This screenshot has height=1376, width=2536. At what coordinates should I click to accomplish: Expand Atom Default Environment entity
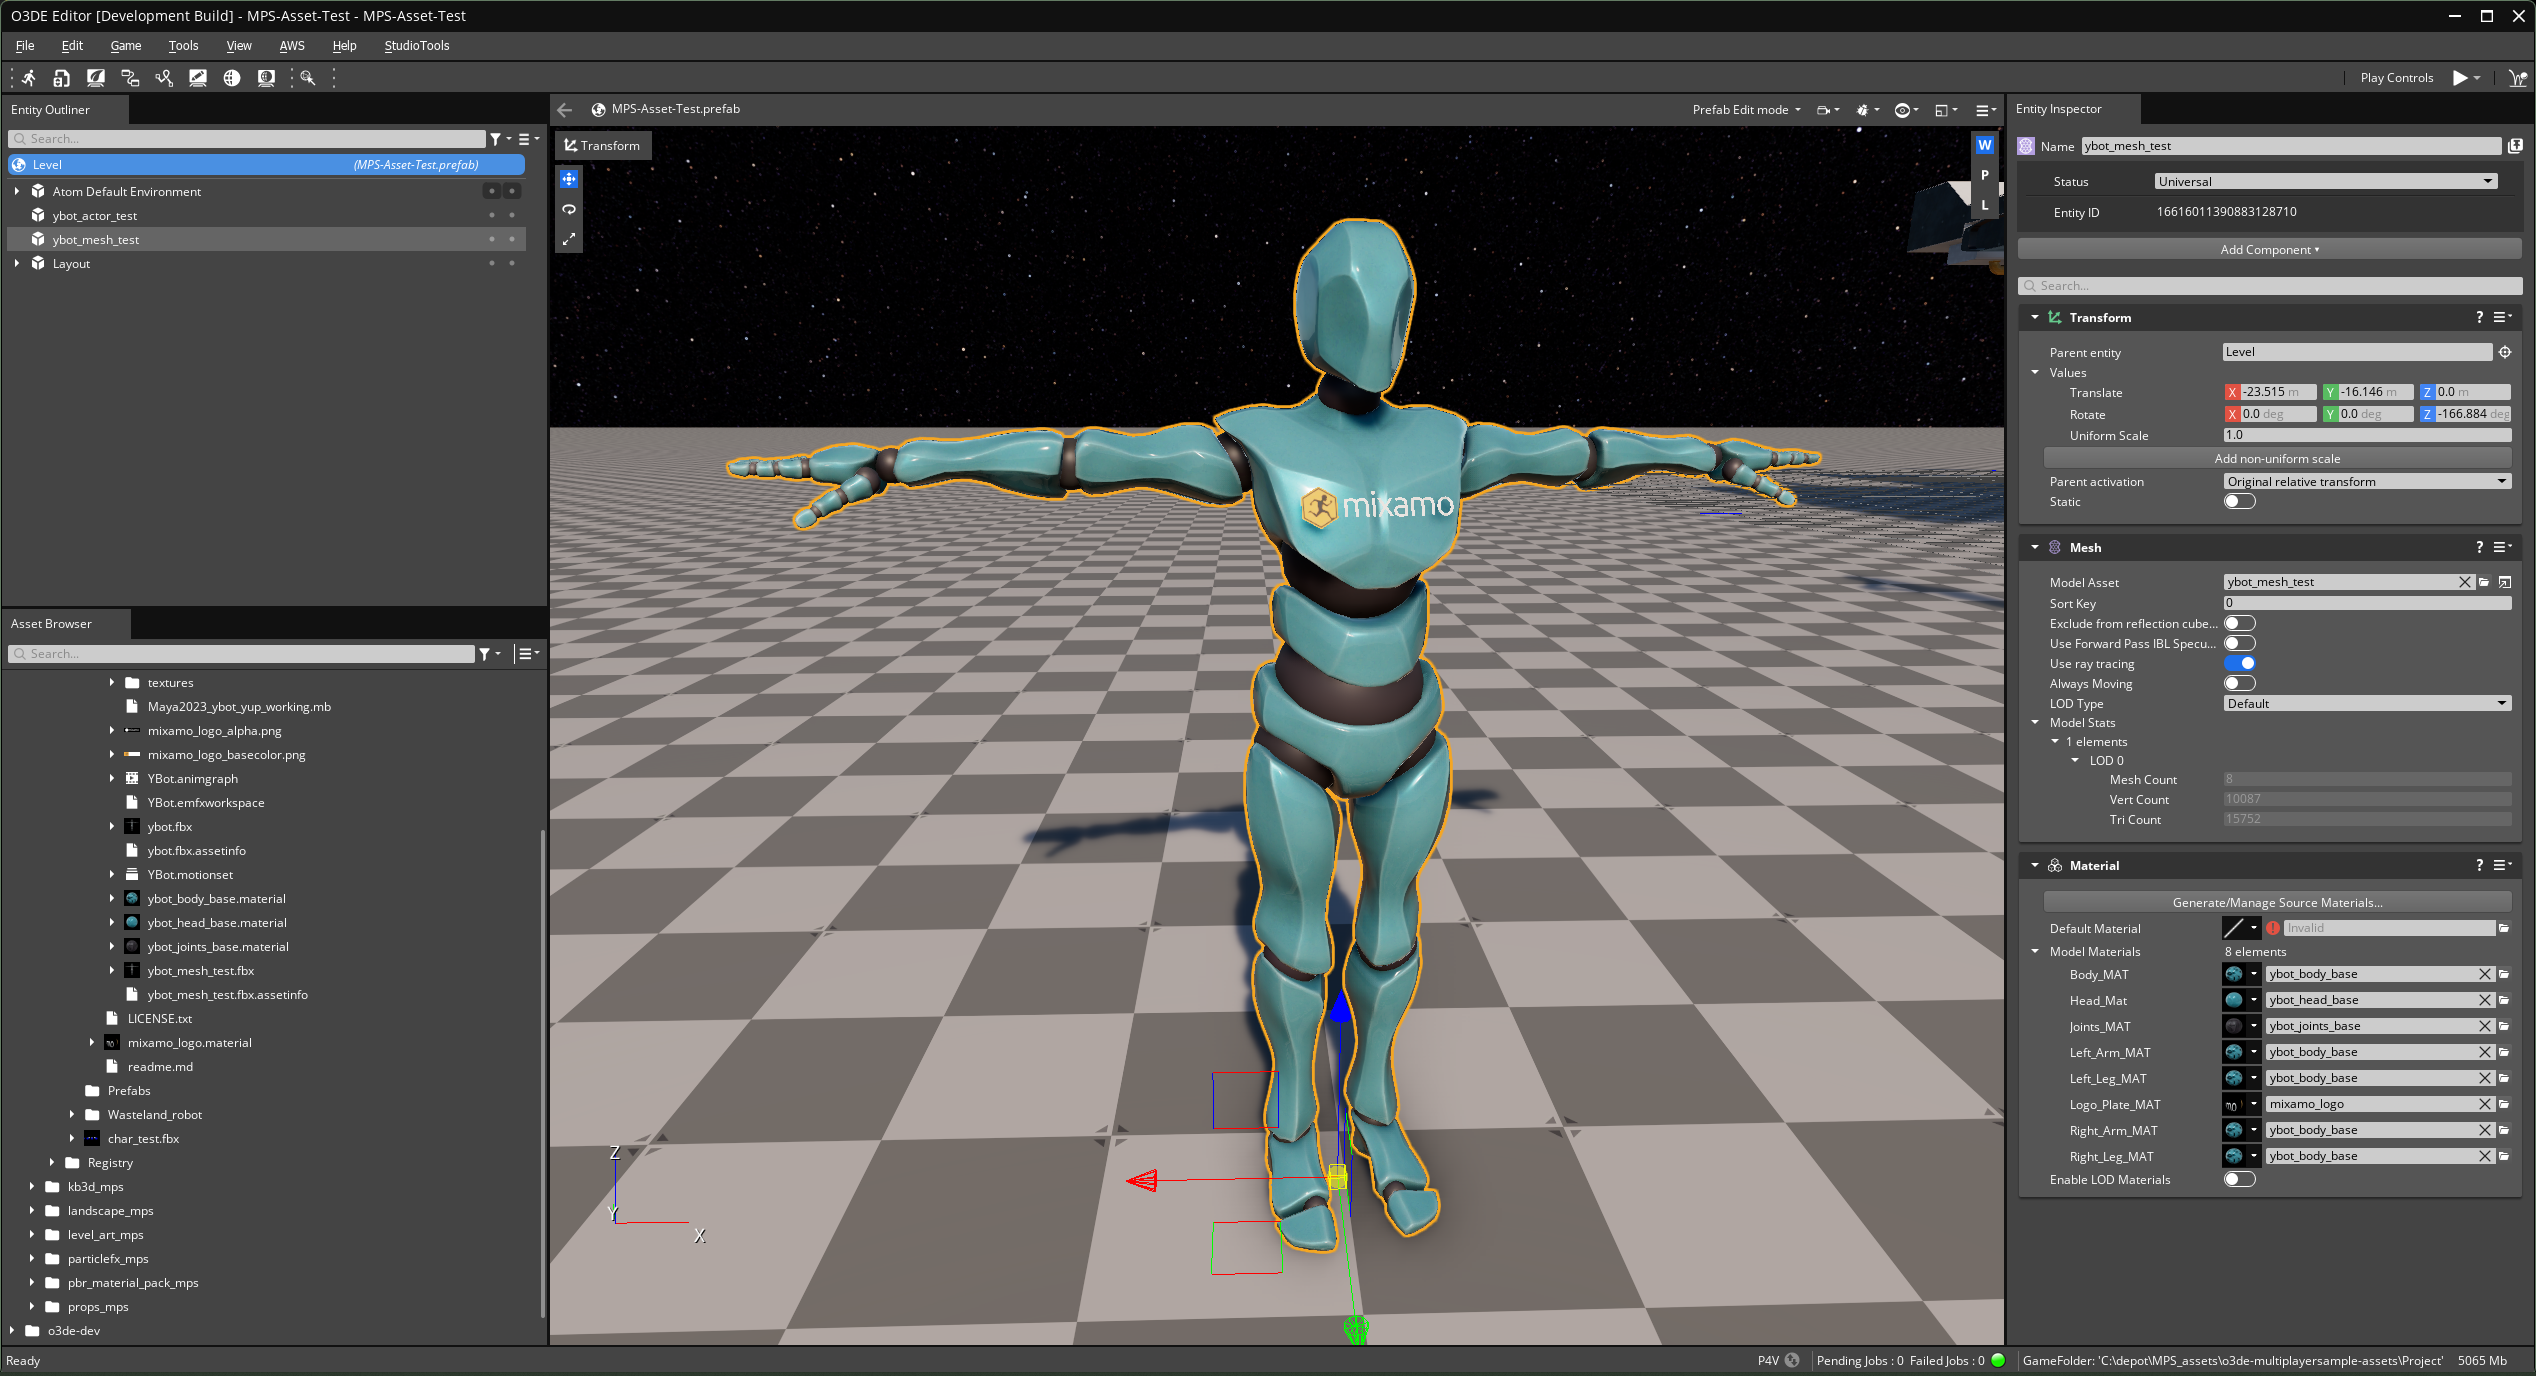pyautogui.click(x=17, y=191)
